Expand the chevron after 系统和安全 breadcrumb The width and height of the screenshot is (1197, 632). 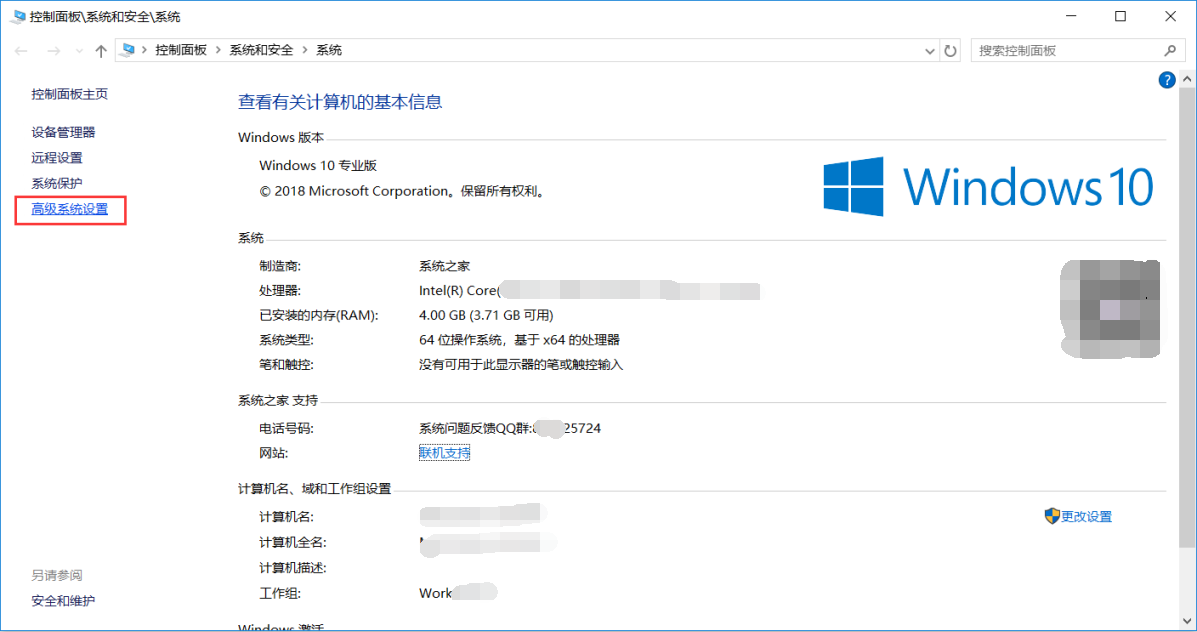[305, 50]
